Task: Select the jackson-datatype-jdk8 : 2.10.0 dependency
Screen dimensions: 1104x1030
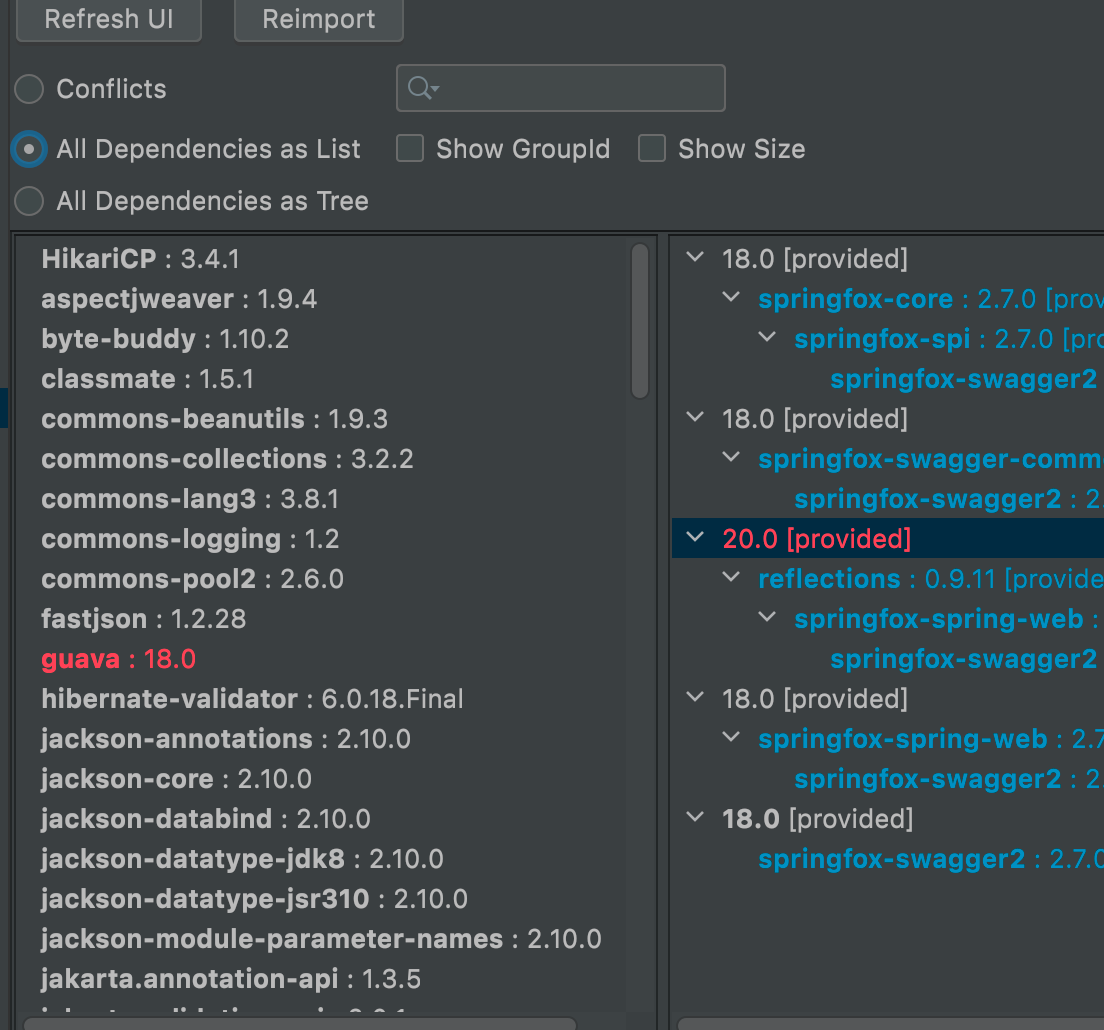Action: (242, 860)
